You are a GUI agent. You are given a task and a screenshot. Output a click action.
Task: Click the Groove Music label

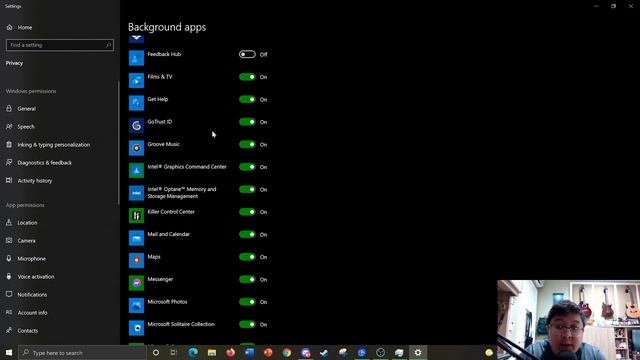[163, 144]
